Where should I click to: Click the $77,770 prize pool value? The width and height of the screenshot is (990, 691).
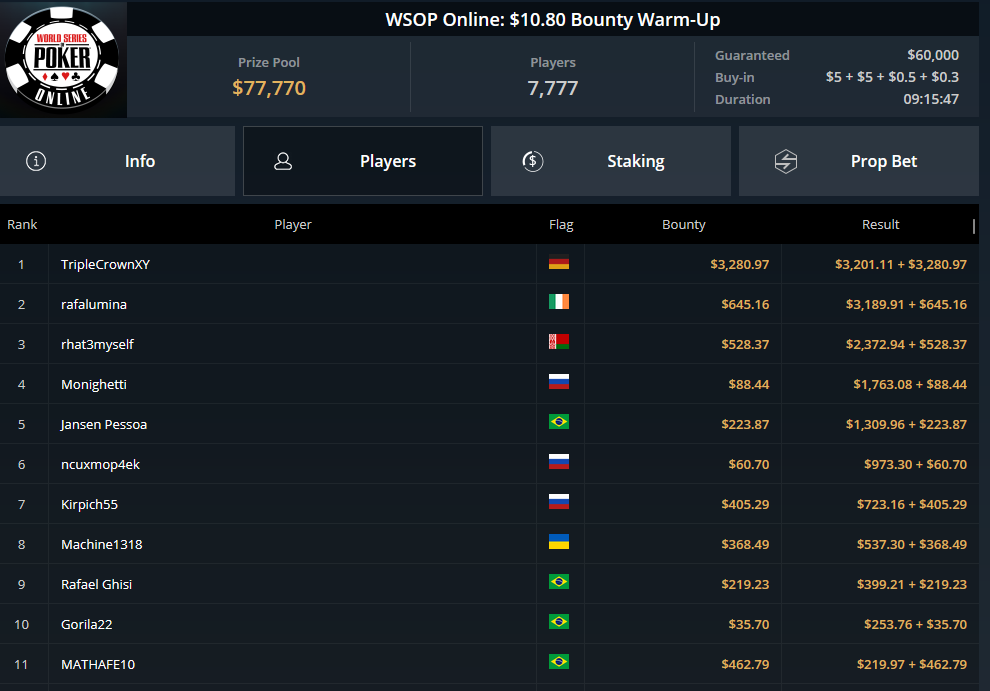point(269,88)
